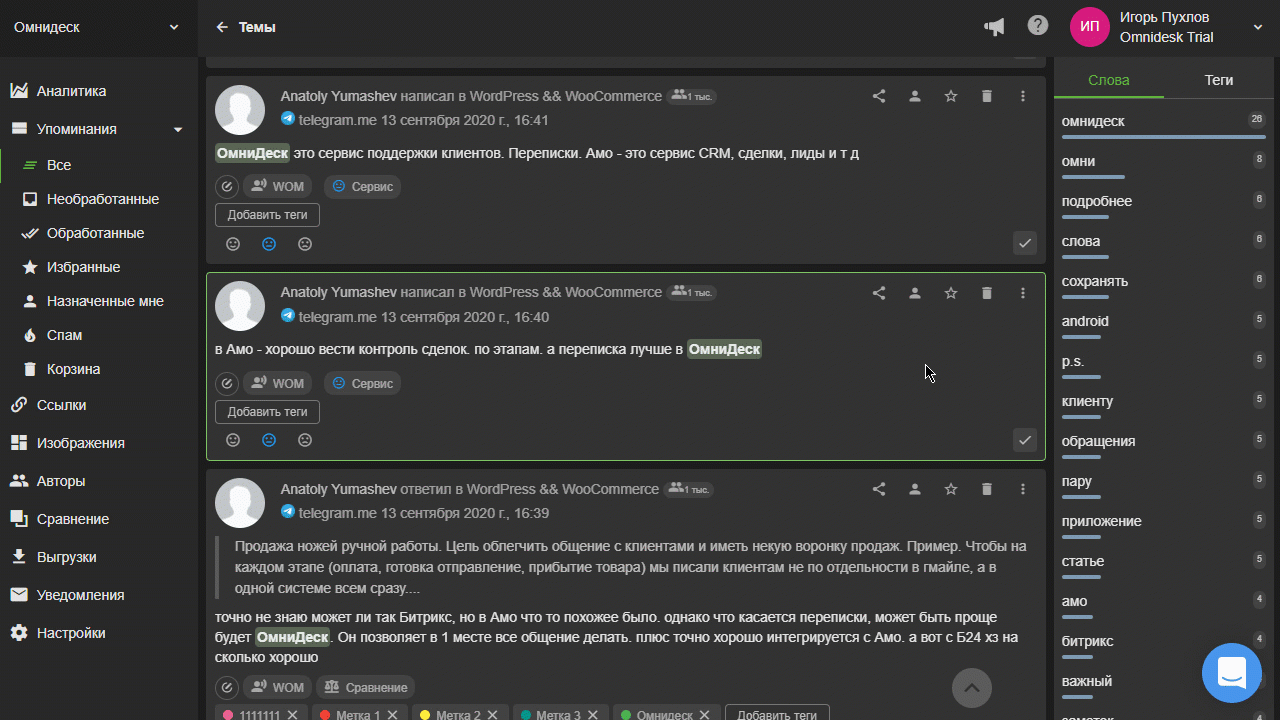1280x720 pixels.
Task: Click Добавить теги on the 16:40 mention
Action: [267, 412]
